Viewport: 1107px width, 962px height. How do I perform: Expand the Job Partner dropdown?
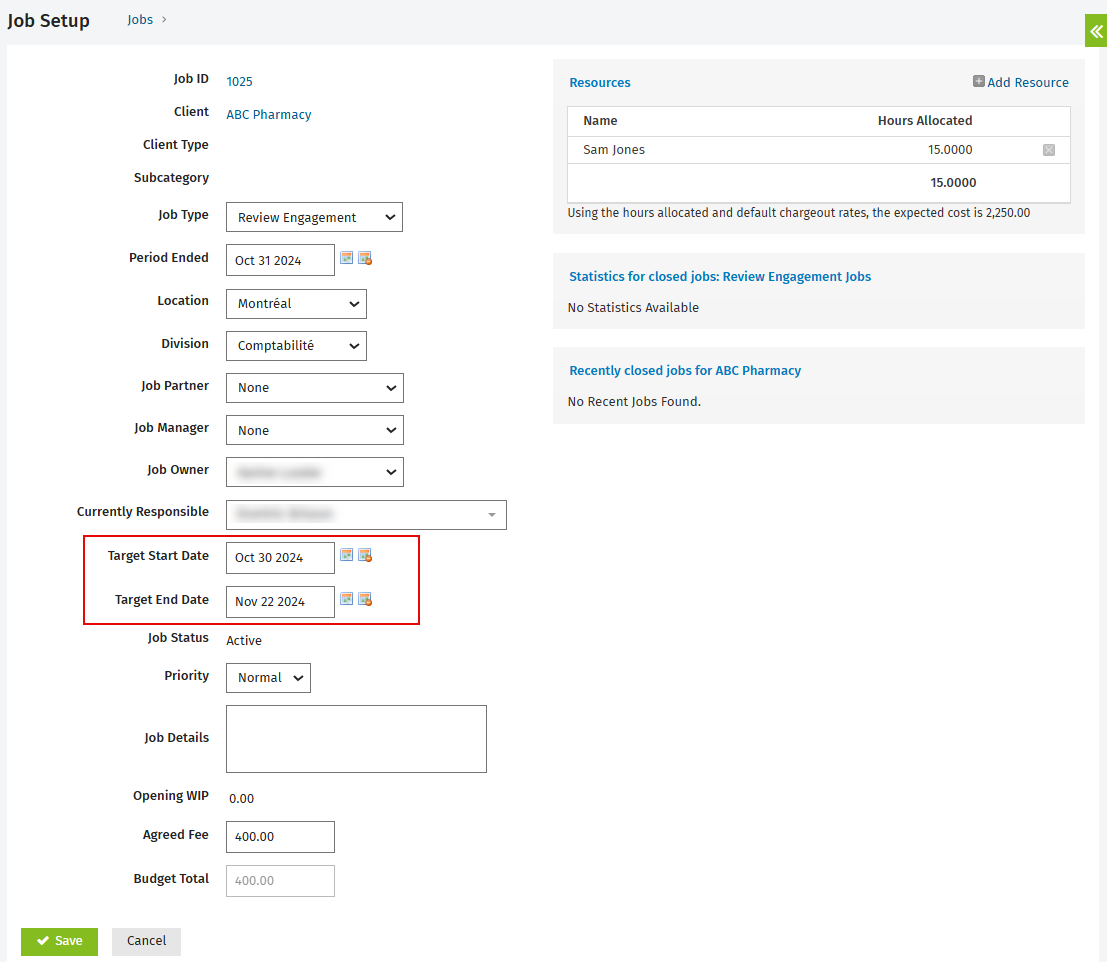point(315,388)
